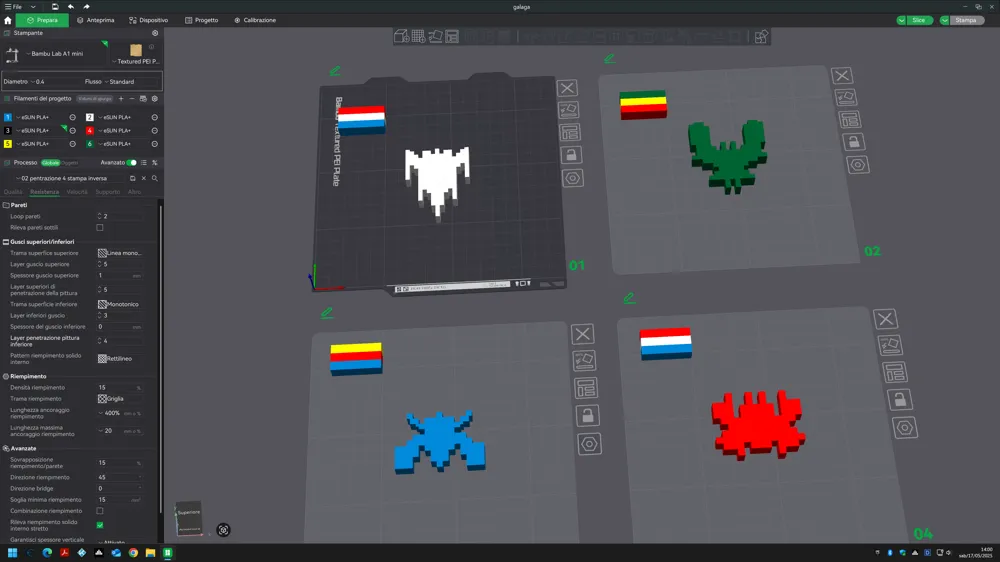The image size is (1000, 562).
Task: Click the Undo arrow
Action: pos(71,6)
